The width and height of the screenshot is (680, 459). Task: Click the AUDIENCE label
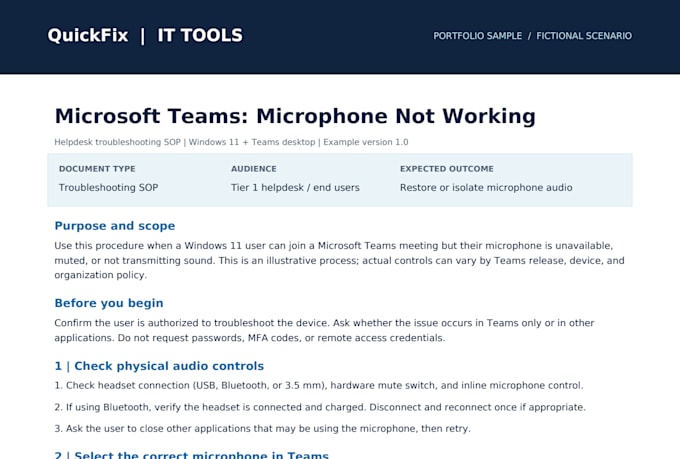[253, 169]
